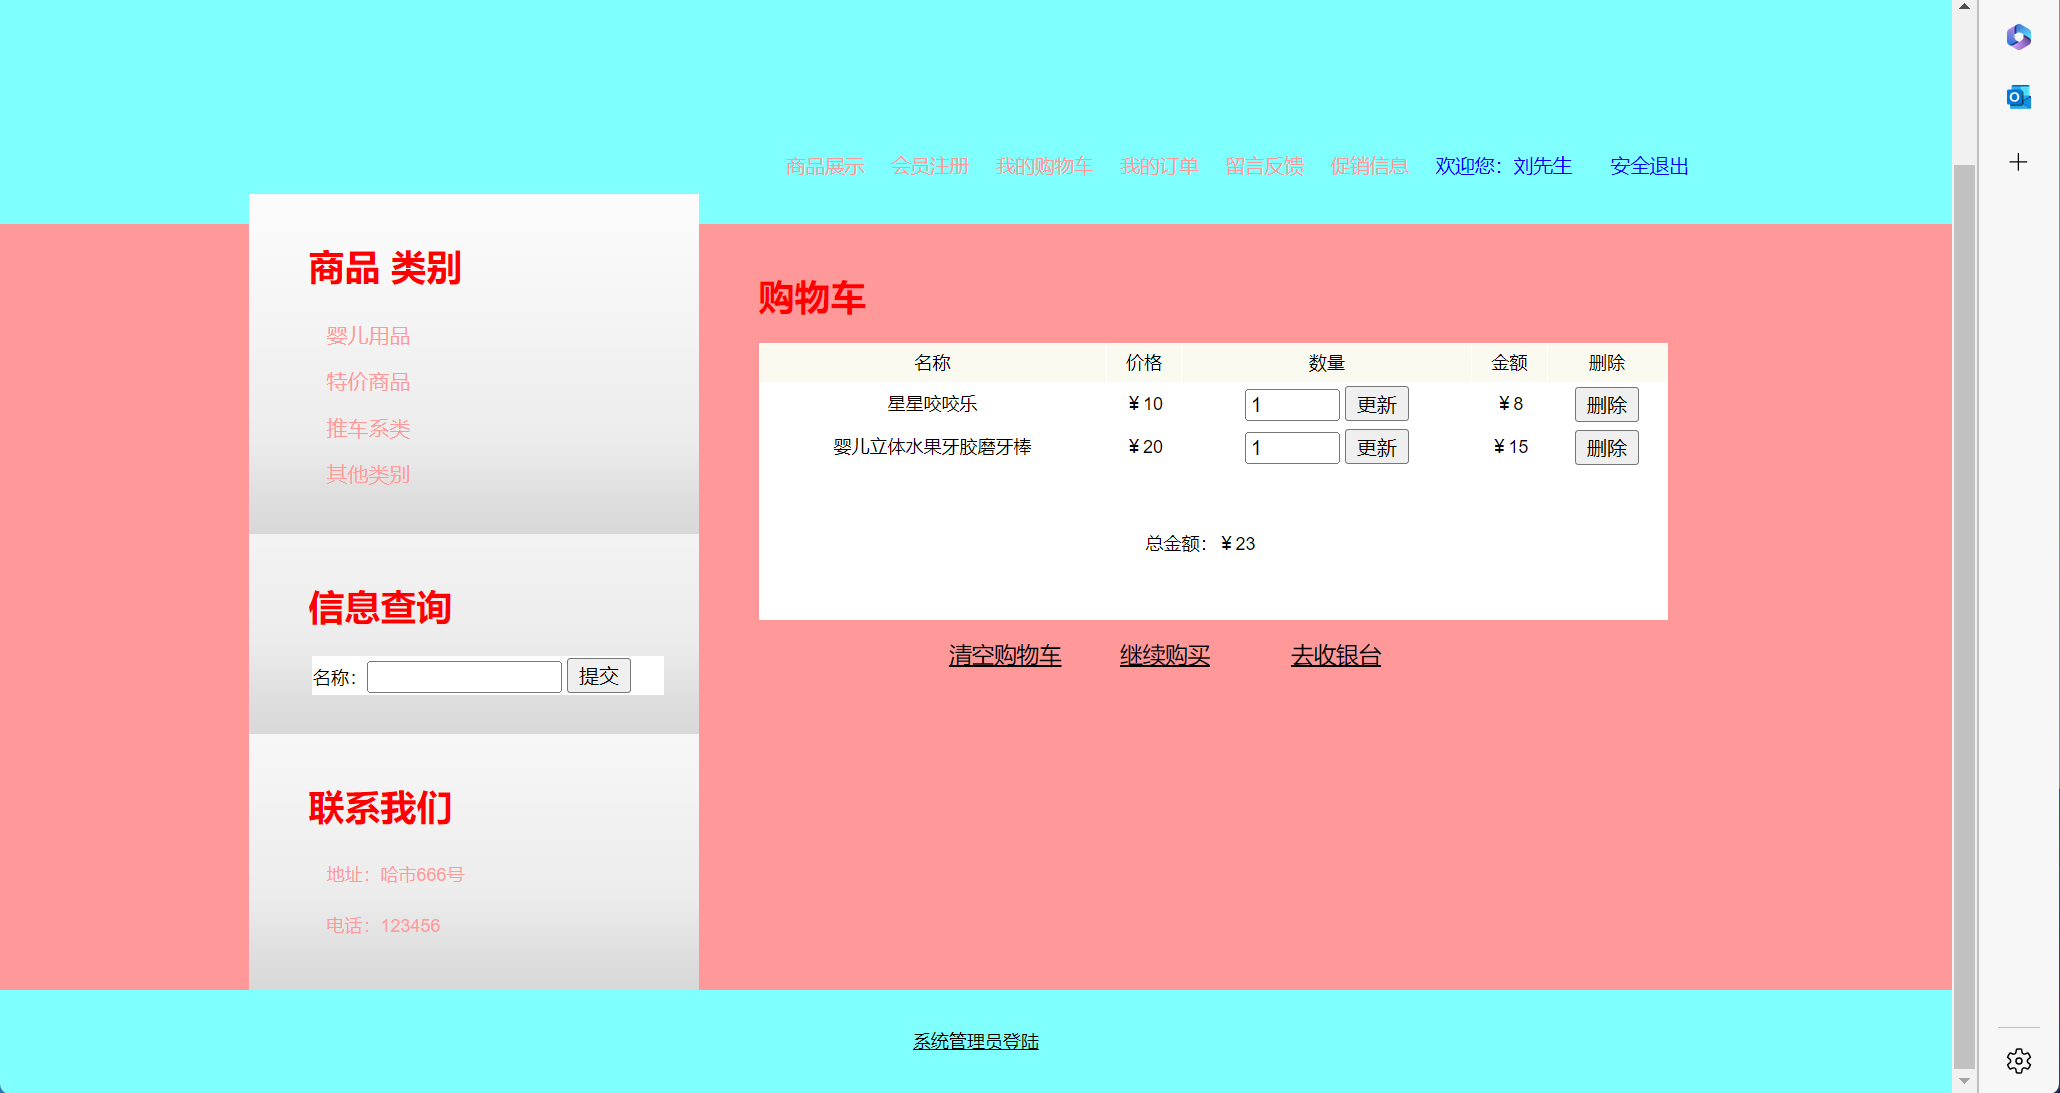Image resolution: width=2060 pixels, height=1093 pixels.
Task: Open the Copilot sidebar icon
Action: pyautogui.click(x=2018, y=37)
